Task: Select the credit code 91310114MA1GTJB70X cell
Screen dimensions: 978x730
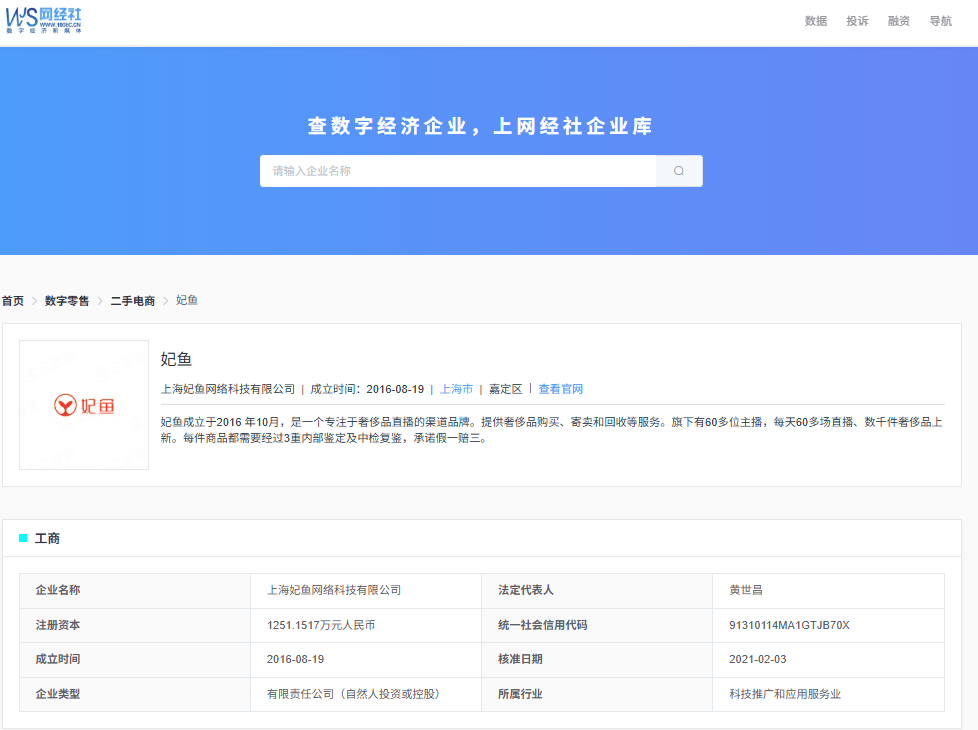Action: (x=789, y=625)
